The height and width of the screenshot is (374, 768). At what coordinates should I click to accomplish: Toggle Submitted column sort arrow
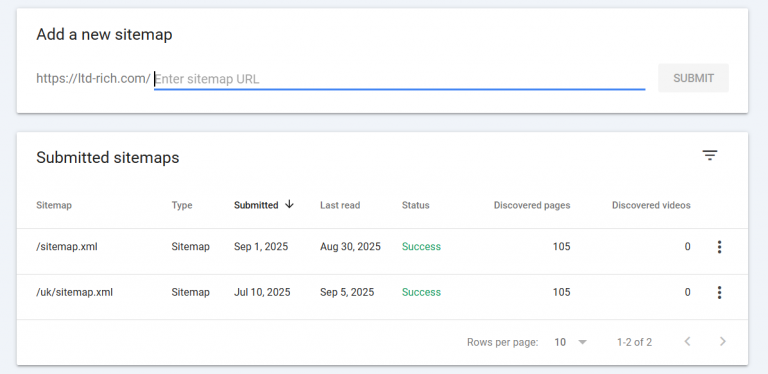click(x=289, y=205)
